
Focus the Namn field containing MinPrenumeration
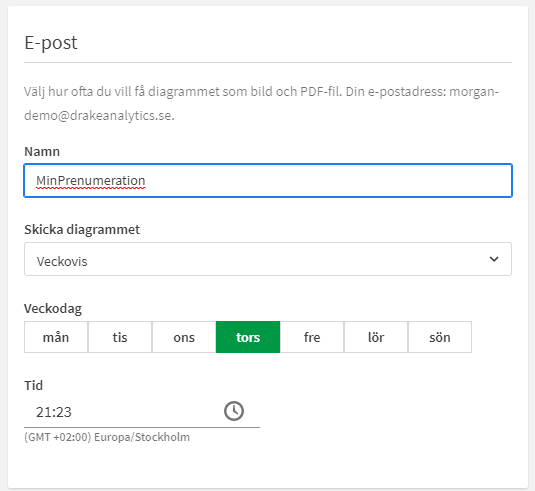coord(268,180)
